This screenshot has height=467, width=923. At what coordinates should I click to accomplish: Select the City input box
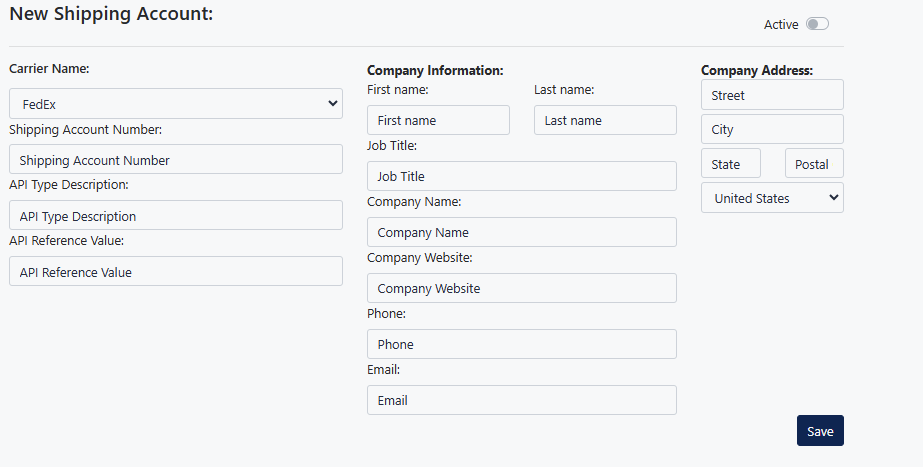coord(772,129)
